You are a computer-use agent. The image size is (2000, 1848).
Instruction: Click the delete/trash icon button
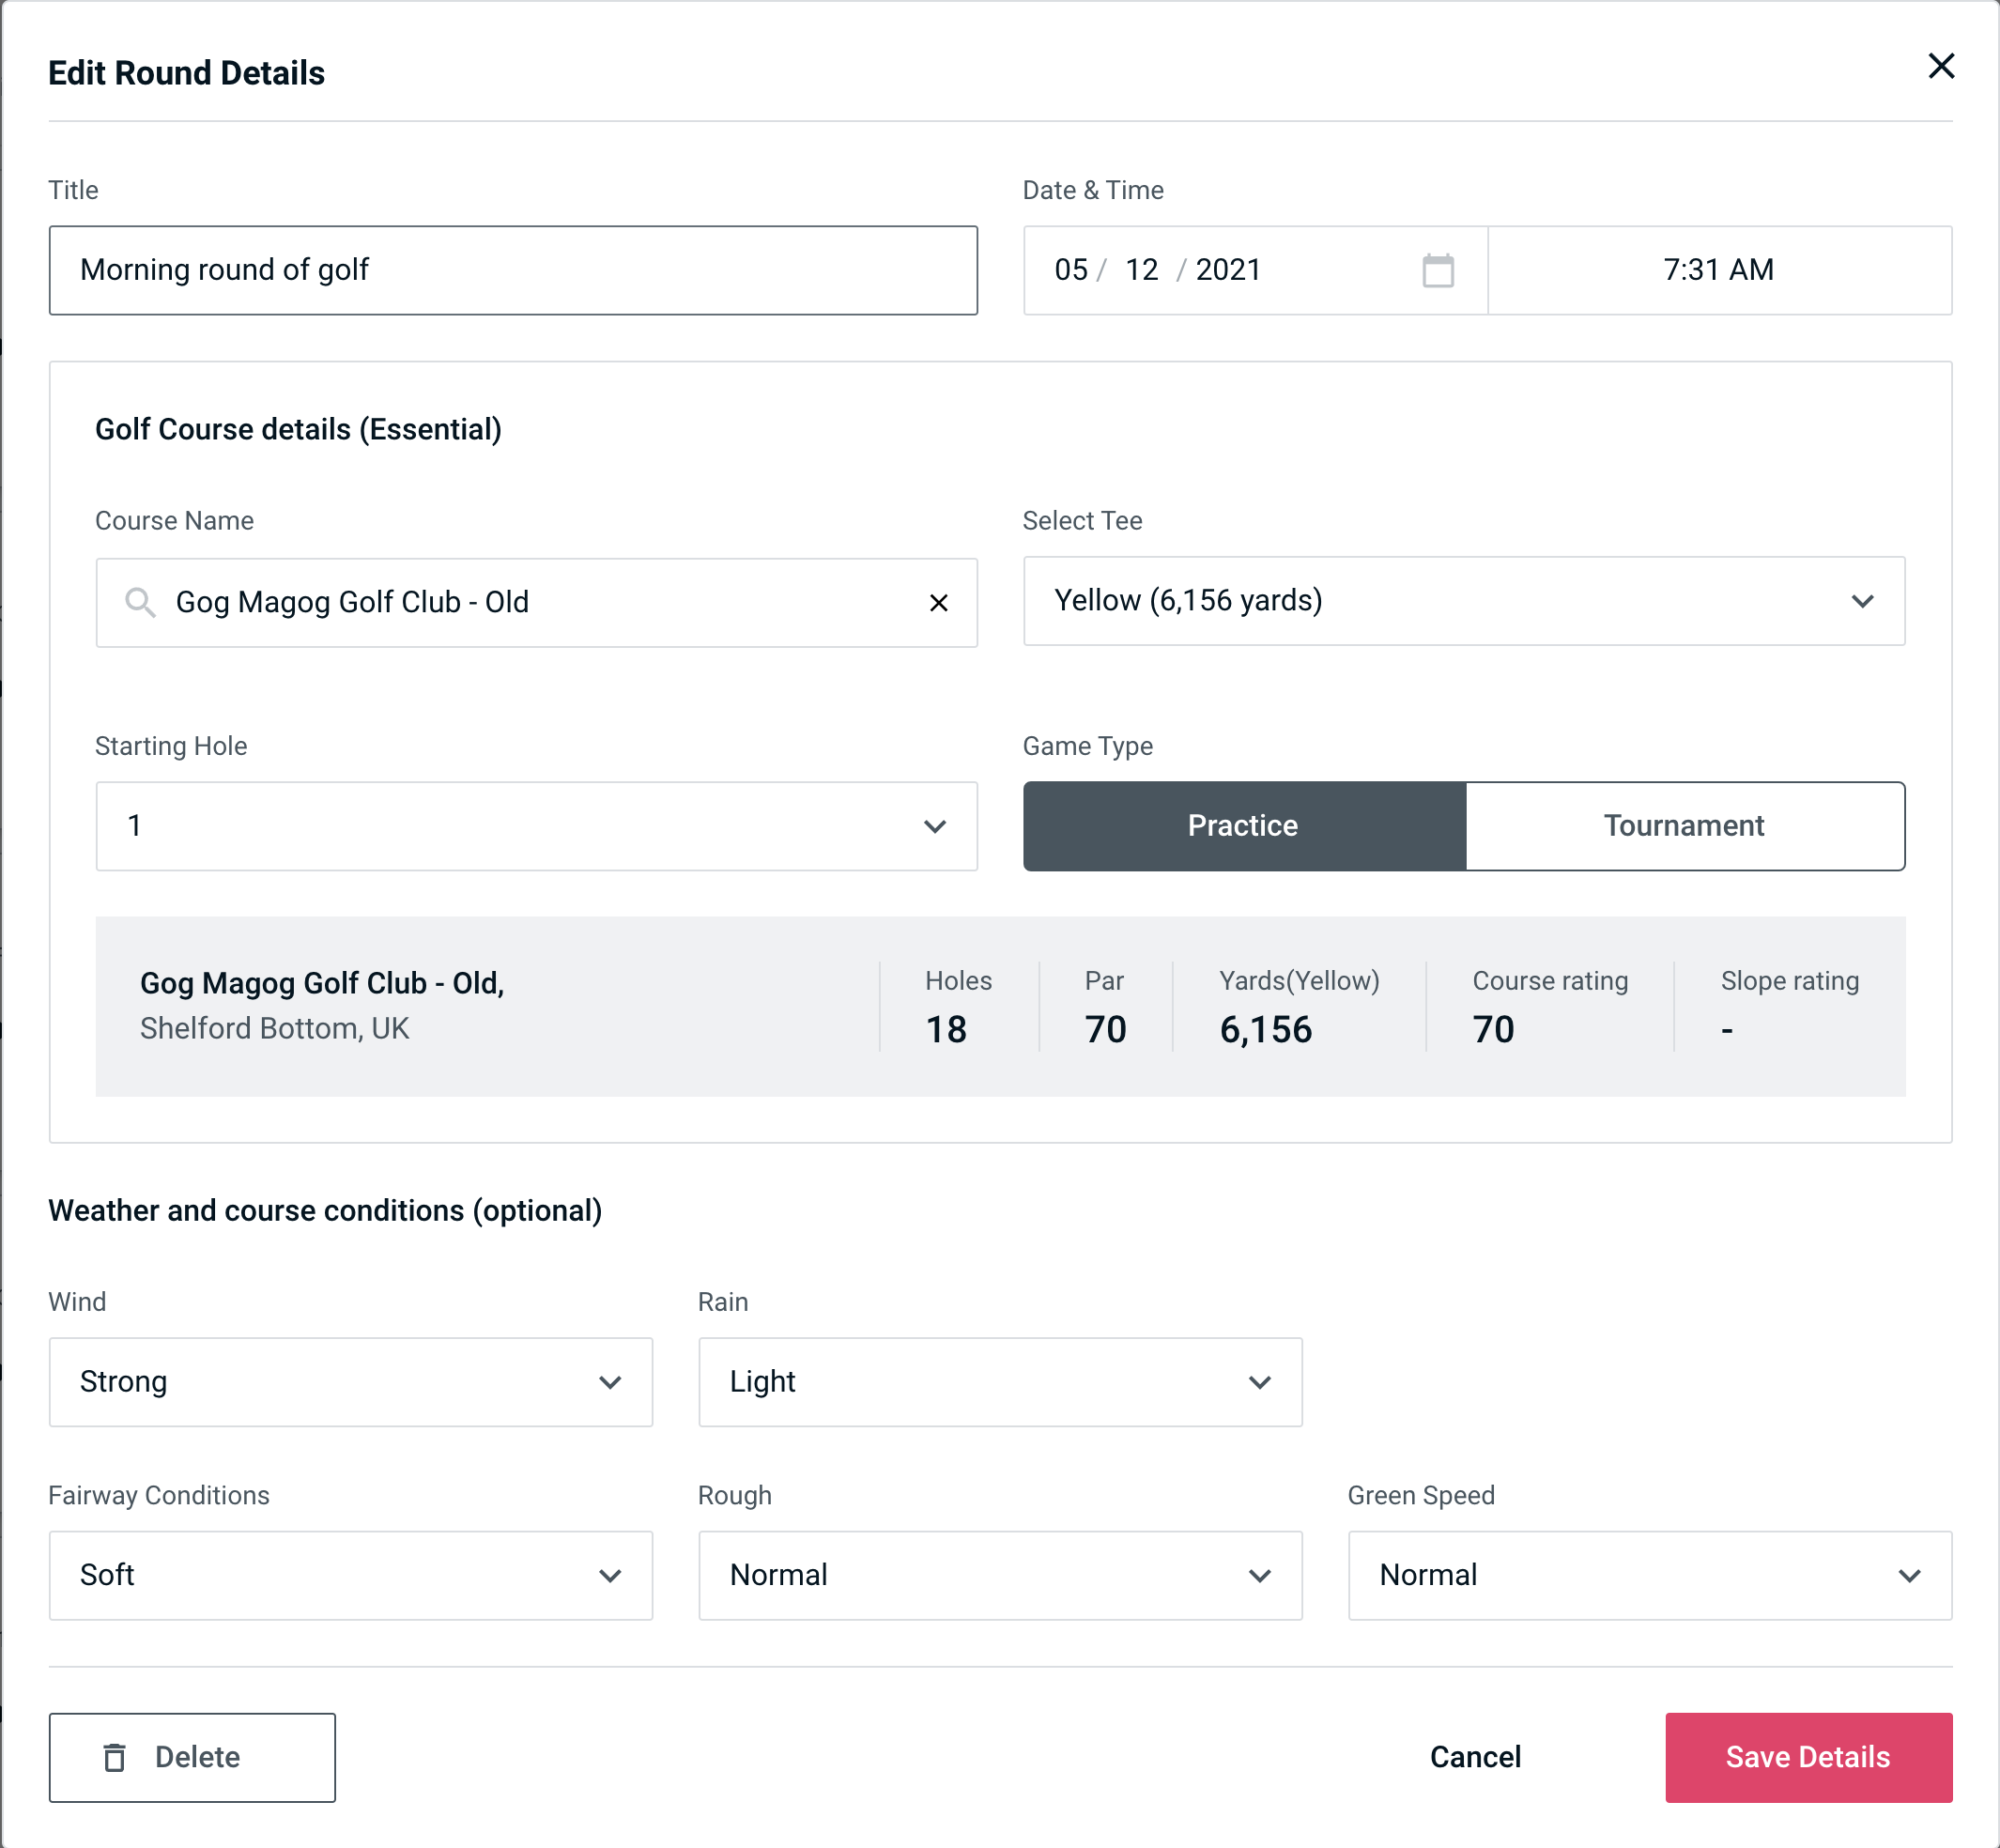click(116, 1756)
